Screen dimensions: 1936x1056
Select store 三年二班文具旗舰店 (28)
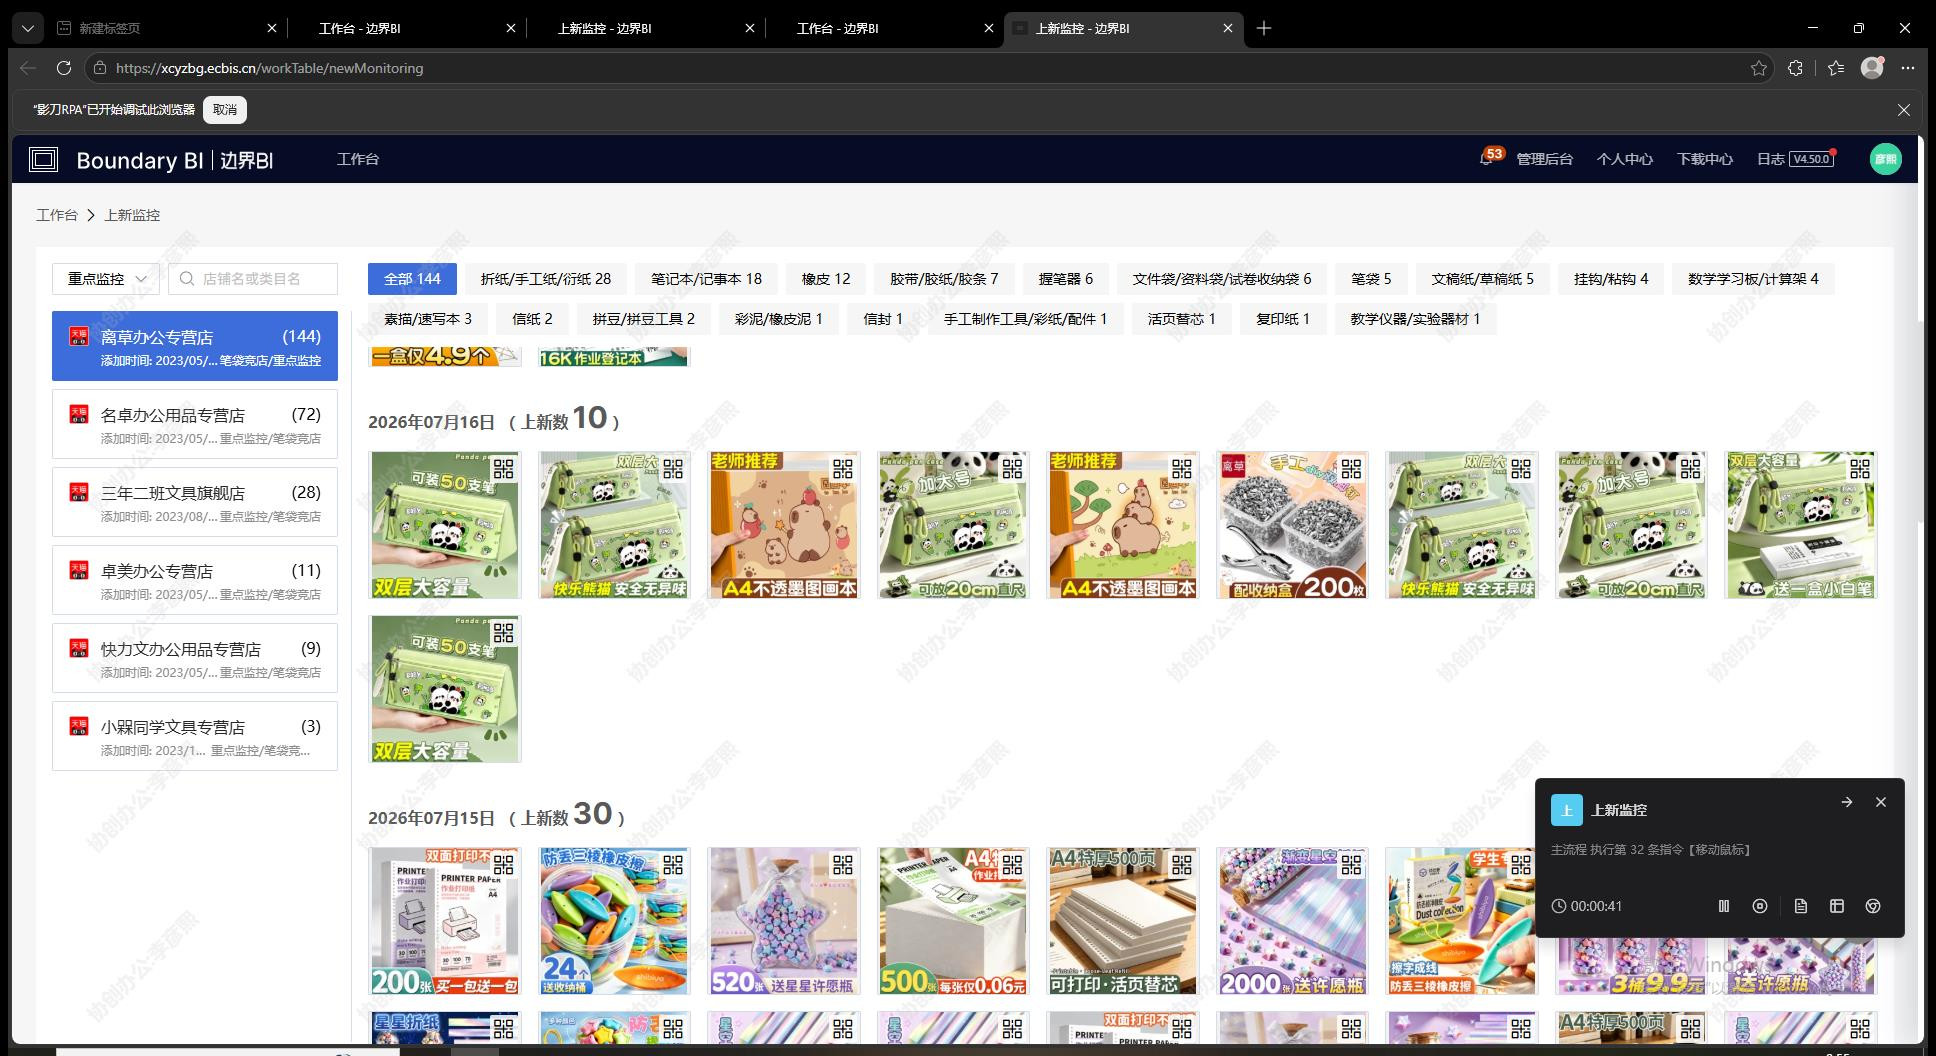coord(195,502)
